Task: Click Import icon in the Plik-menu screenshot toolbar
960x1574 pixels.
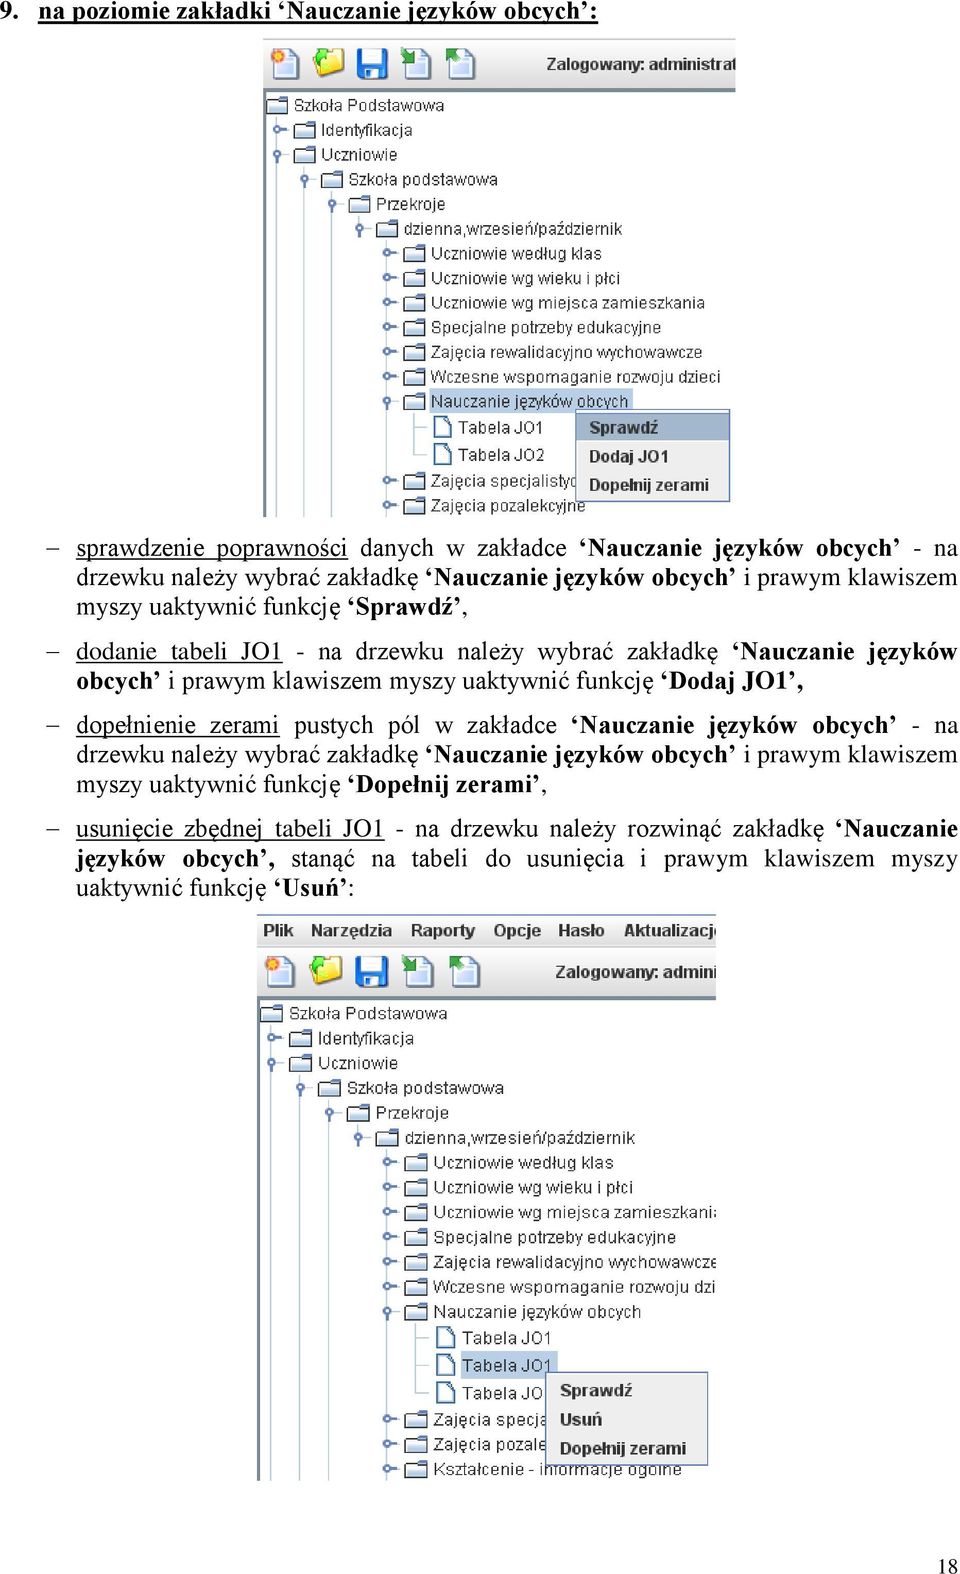Action: pyautogui.click(x=418, y=970)
